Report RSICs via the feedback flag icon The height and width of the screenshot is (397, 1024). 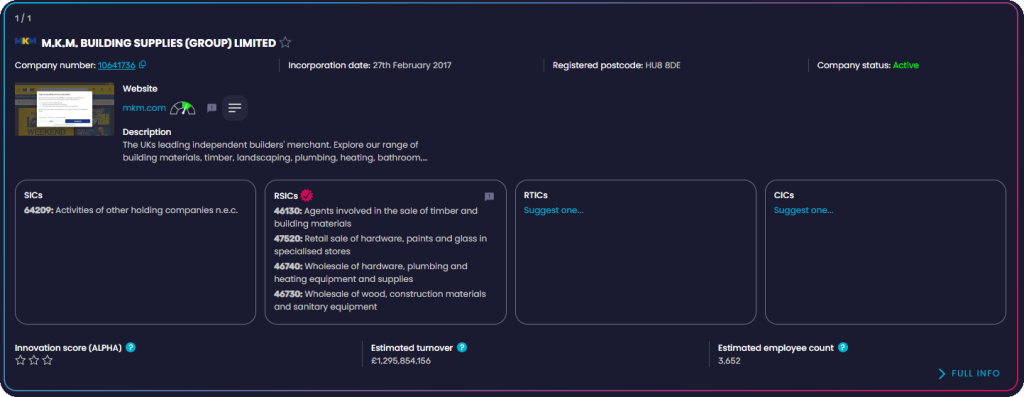tap(489, 197)
